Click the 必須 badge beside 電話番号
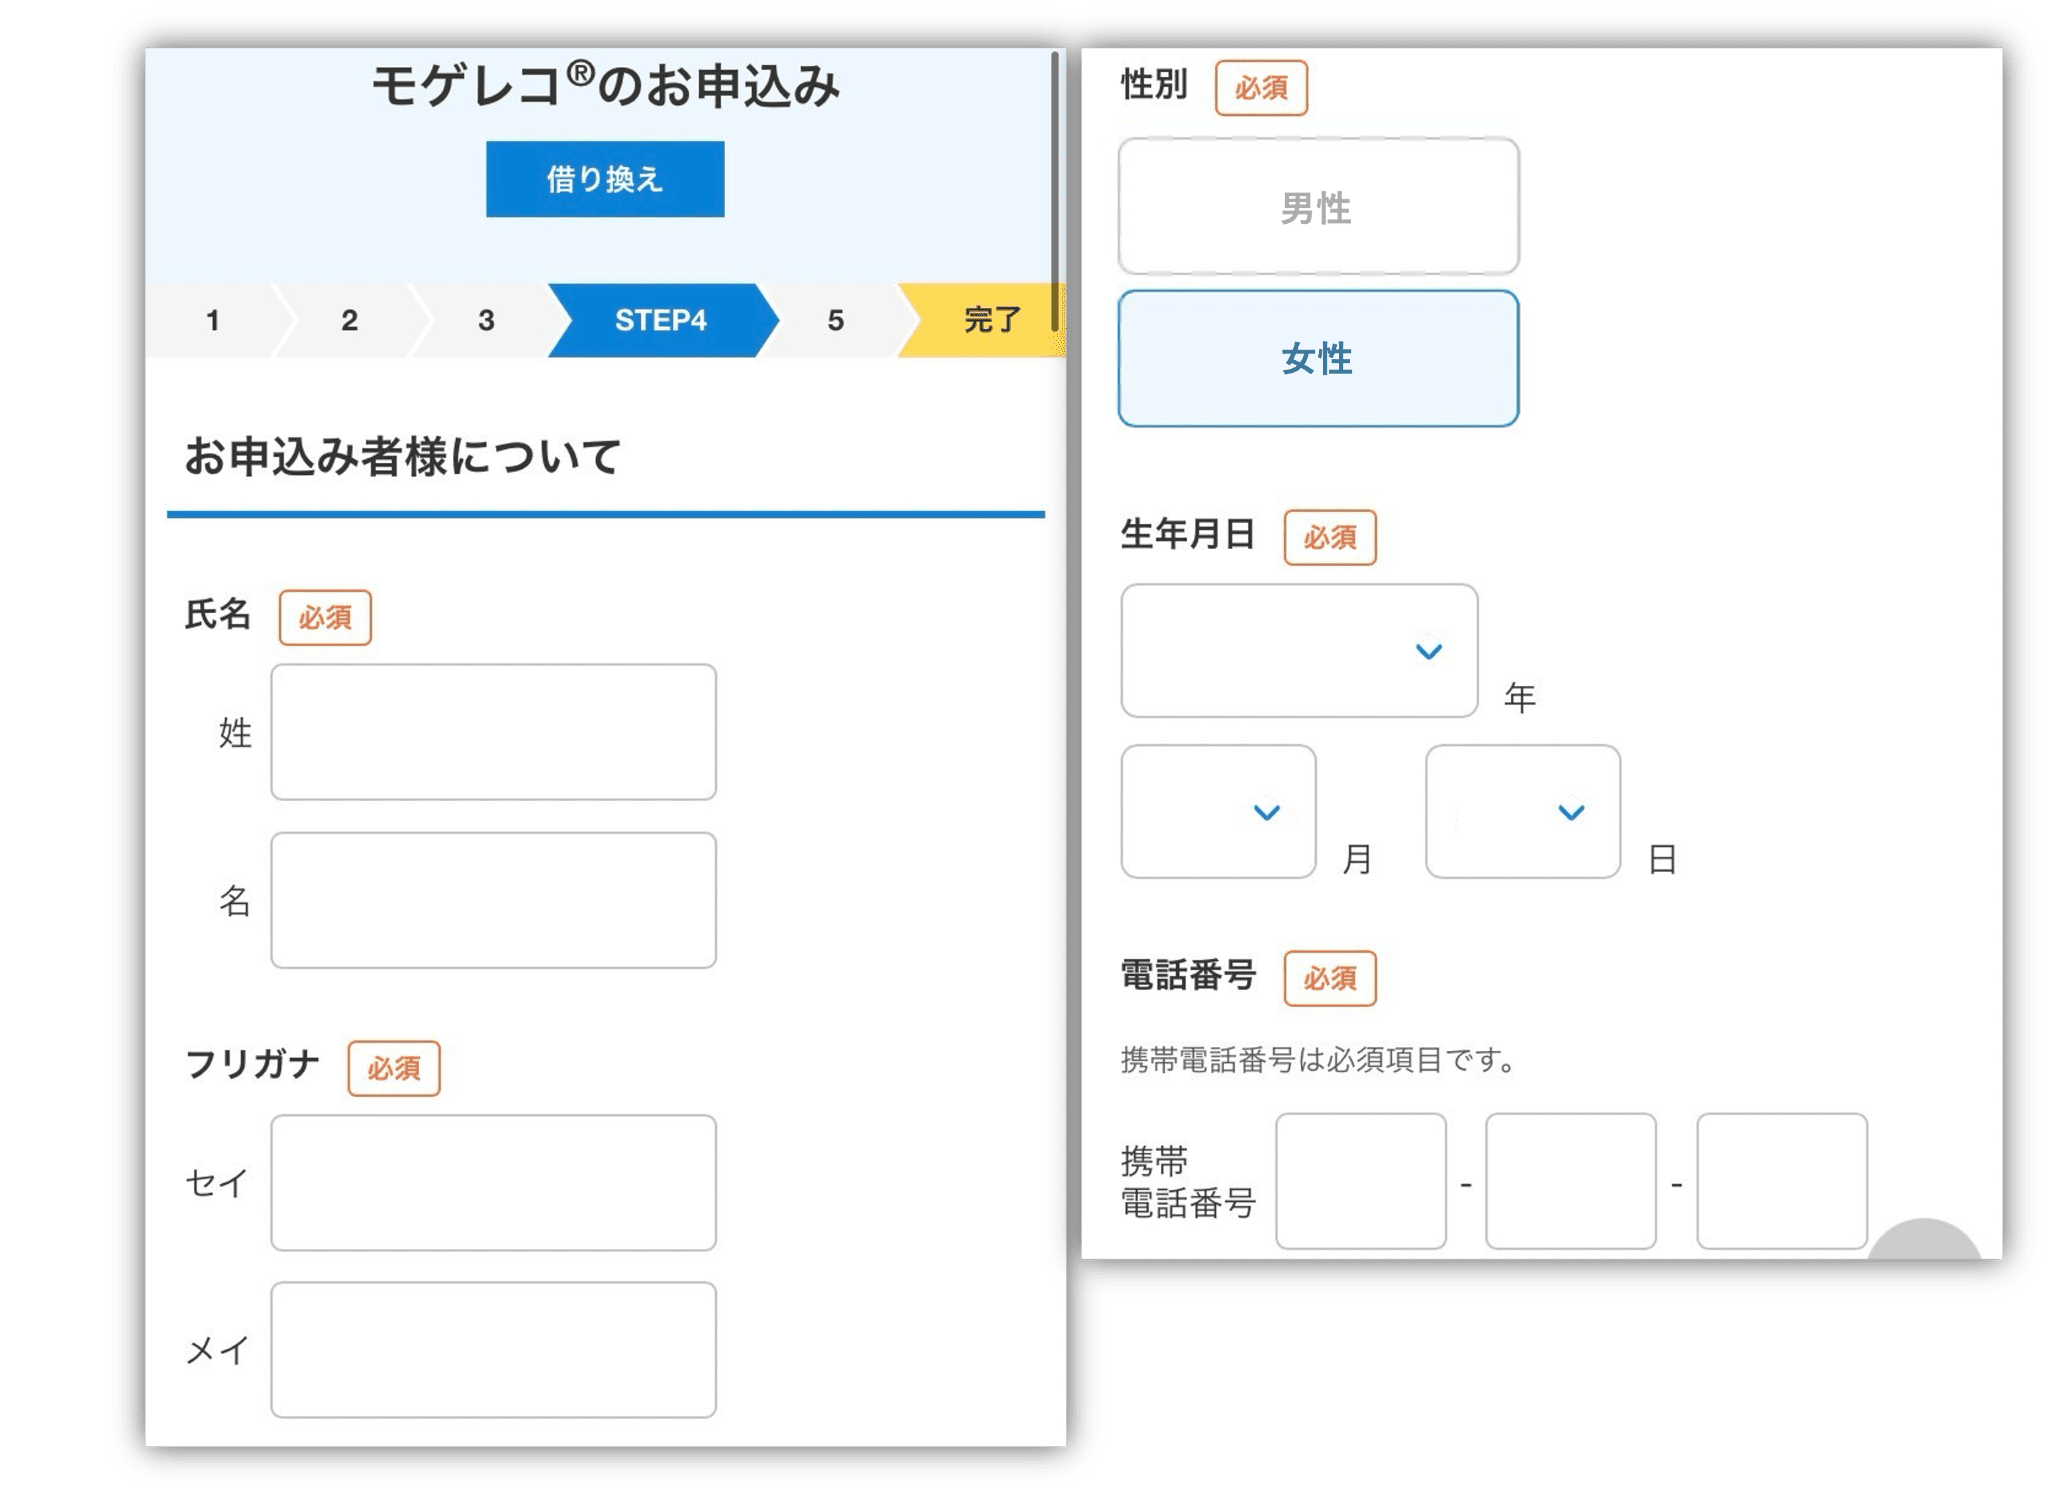This screenshot has width=2048, height=1493. click(x=1330, y=978)
